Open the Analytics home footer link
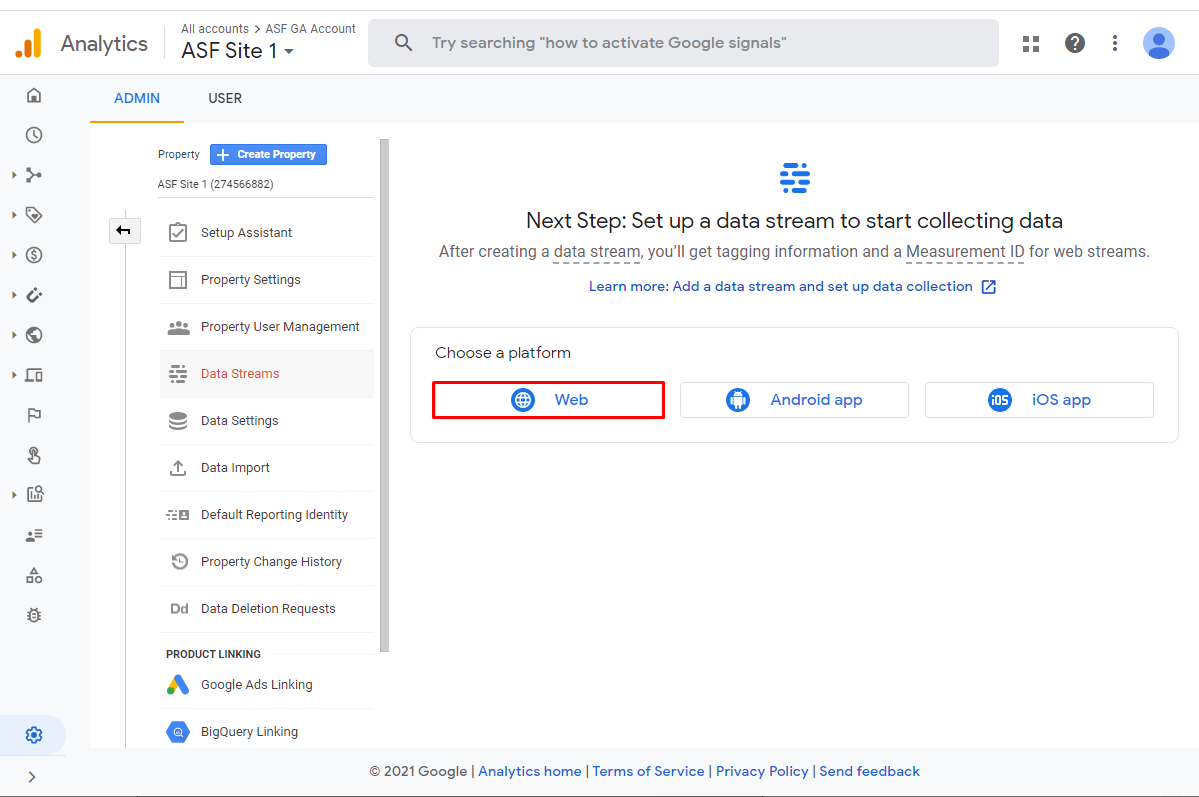The height and width of the screenshot is (797, 1199). click(x=530, y=771)
